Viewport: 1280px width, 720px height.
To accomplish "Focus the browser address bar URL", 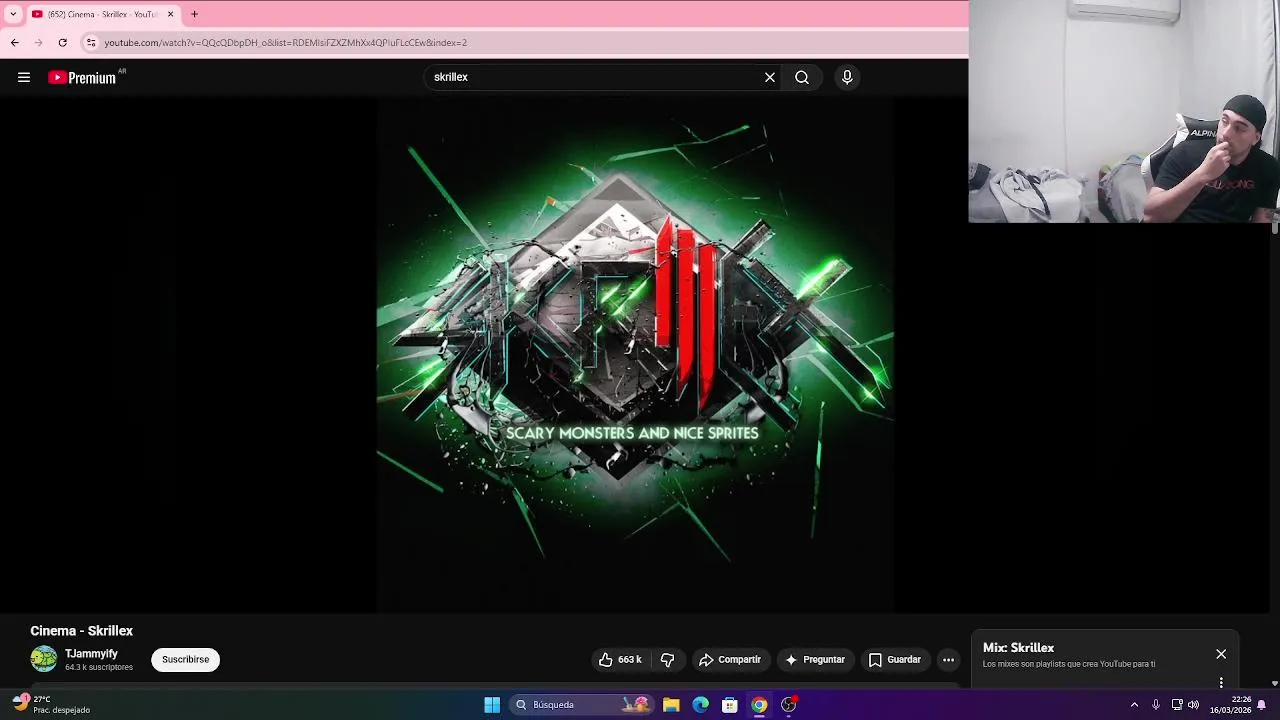I will click(x=286, y=43).
